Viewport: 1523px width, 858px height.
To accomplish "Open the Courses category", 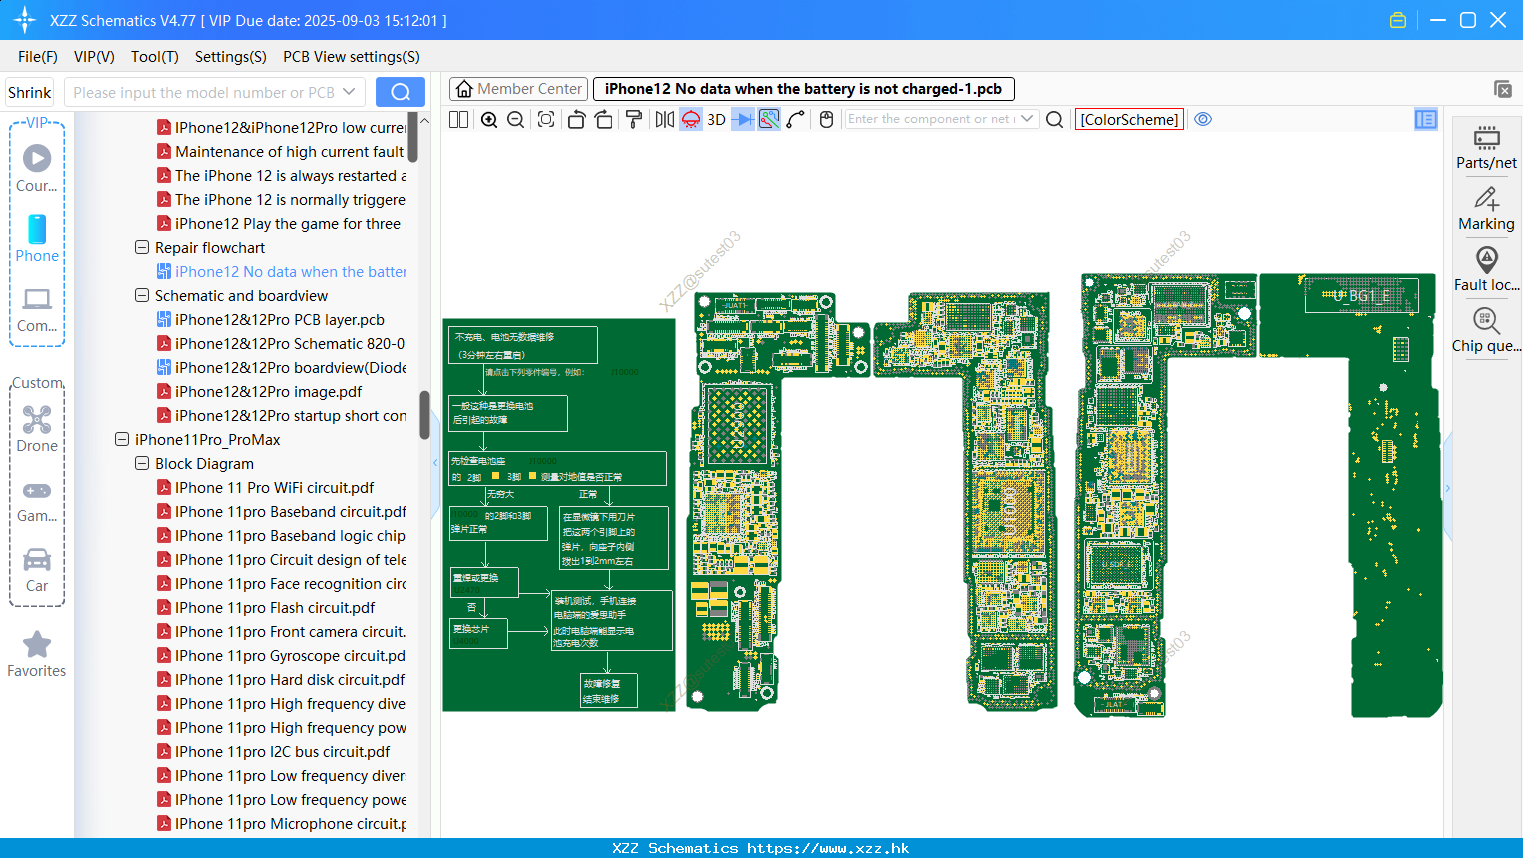I will [37, 169].
